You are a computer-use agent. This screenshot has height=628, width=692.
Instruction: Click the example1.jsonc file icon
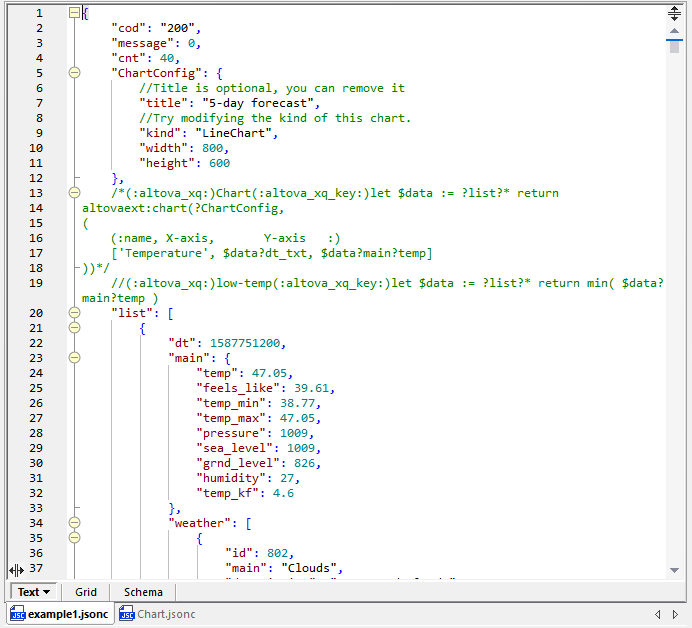click(x=17, y=614)
